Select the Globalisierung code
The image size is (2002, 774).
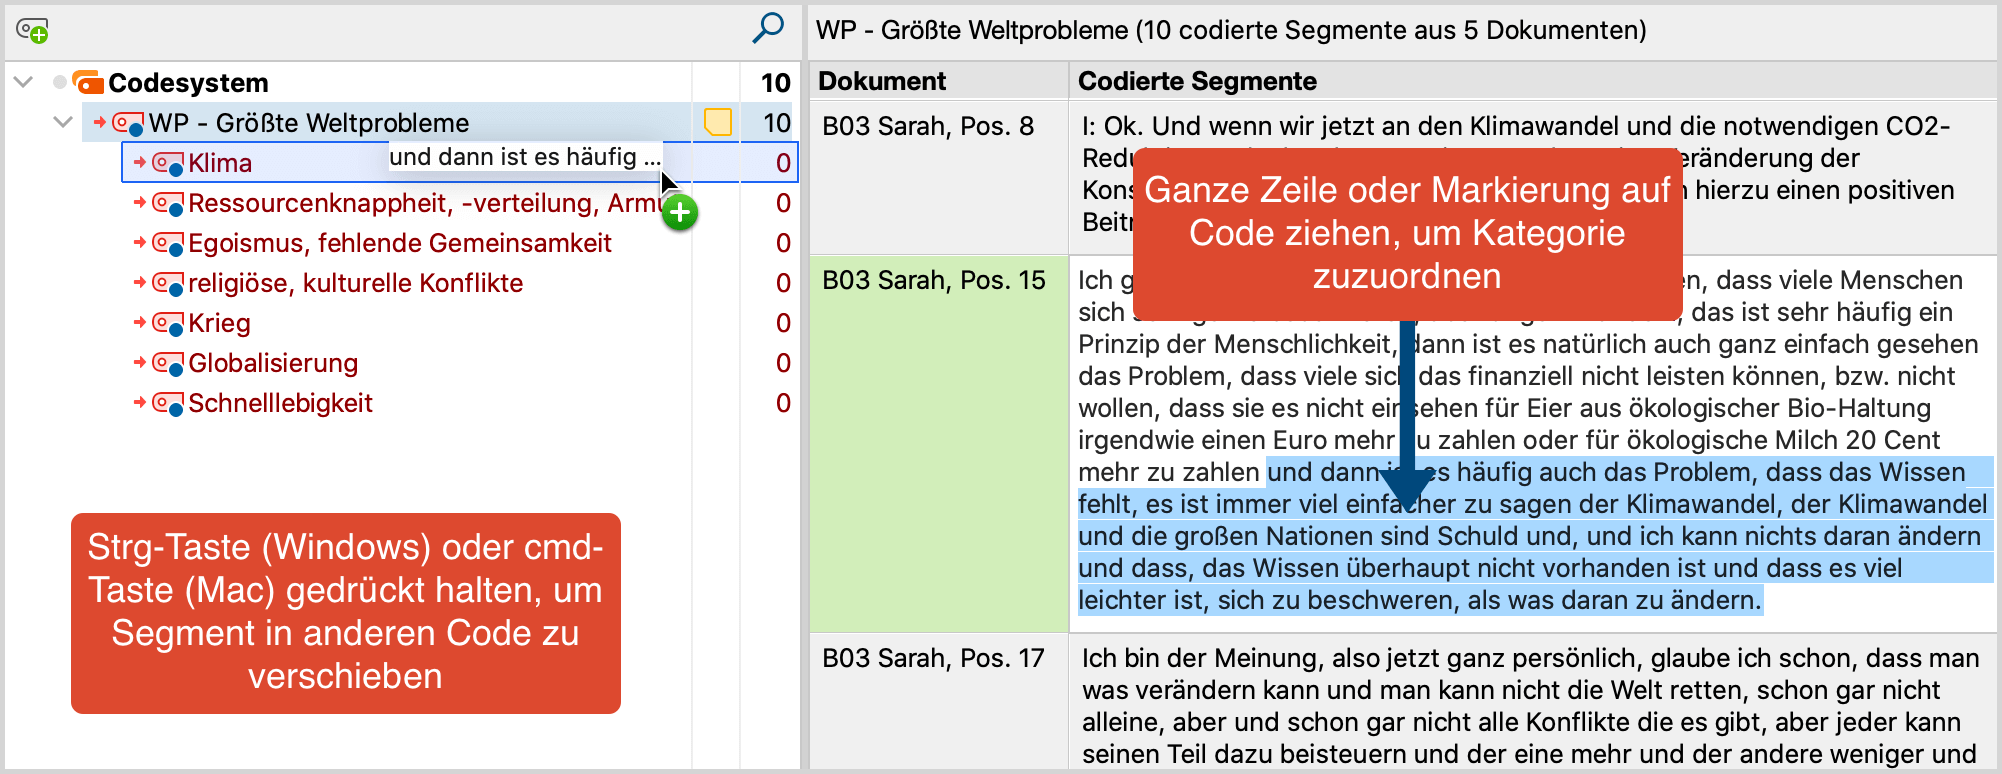coord(273,363)
